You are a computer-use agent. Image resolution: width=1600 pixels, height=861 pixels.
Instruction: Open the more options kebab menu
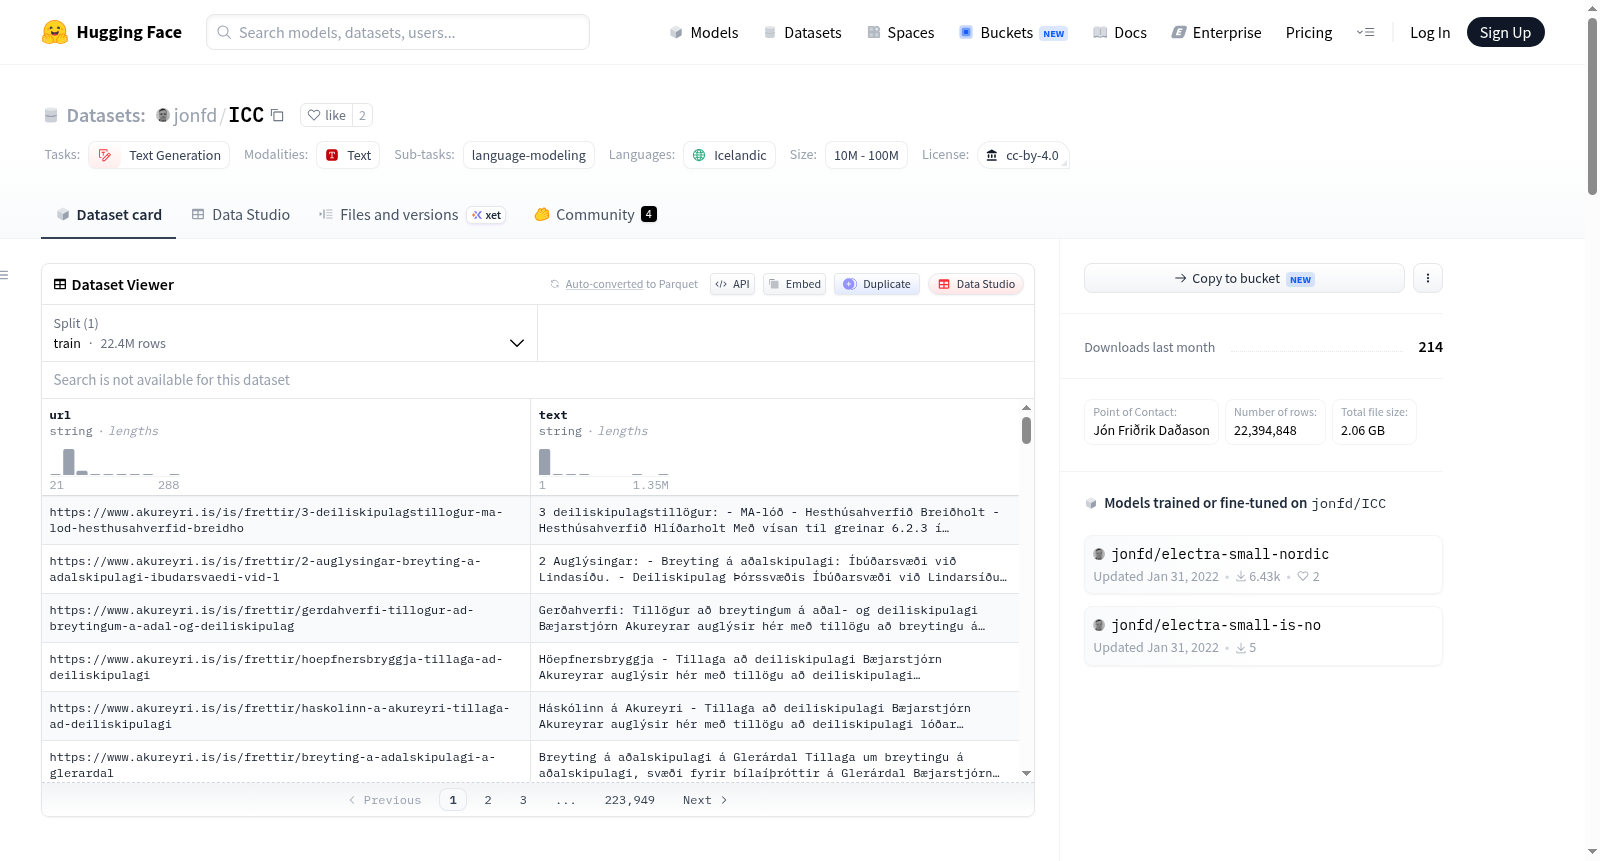(x=1428, y=278)
